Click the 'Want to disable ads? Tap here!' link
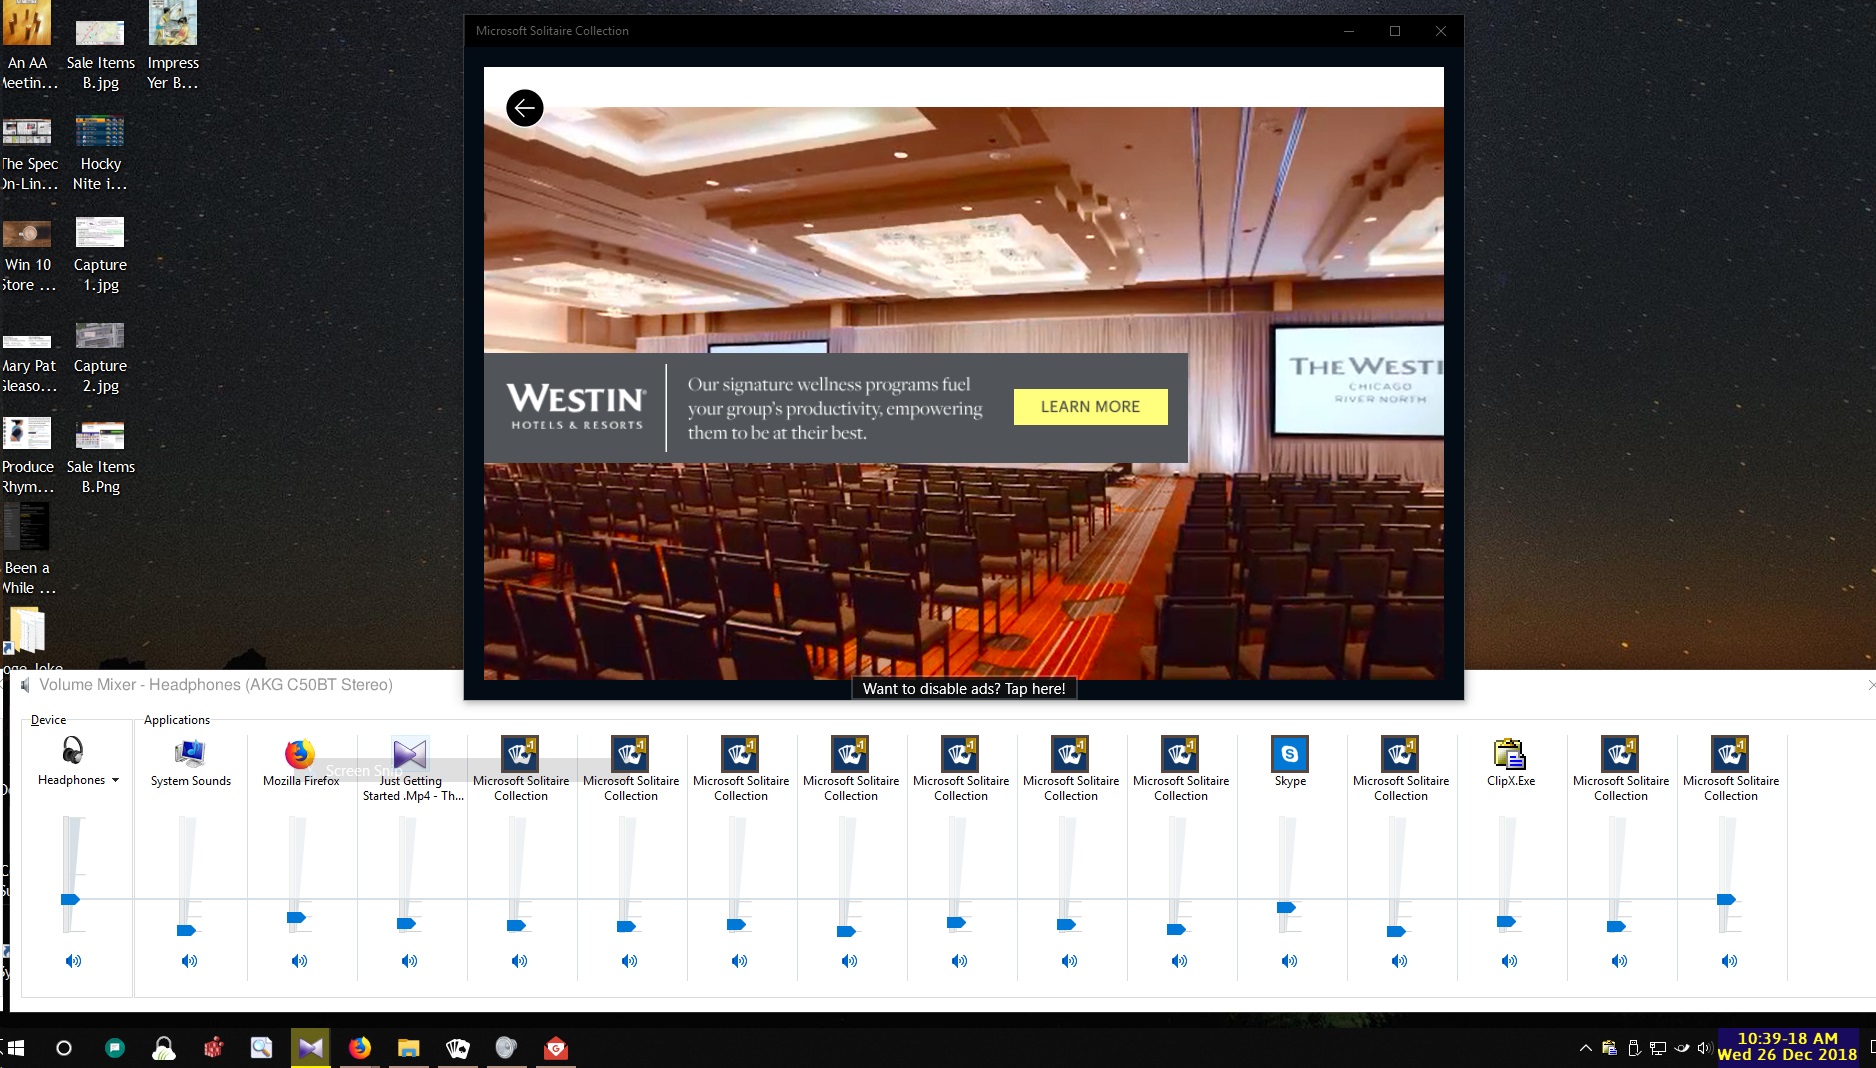Screen dimensions: 1876x1068 (x=964, y=688)
